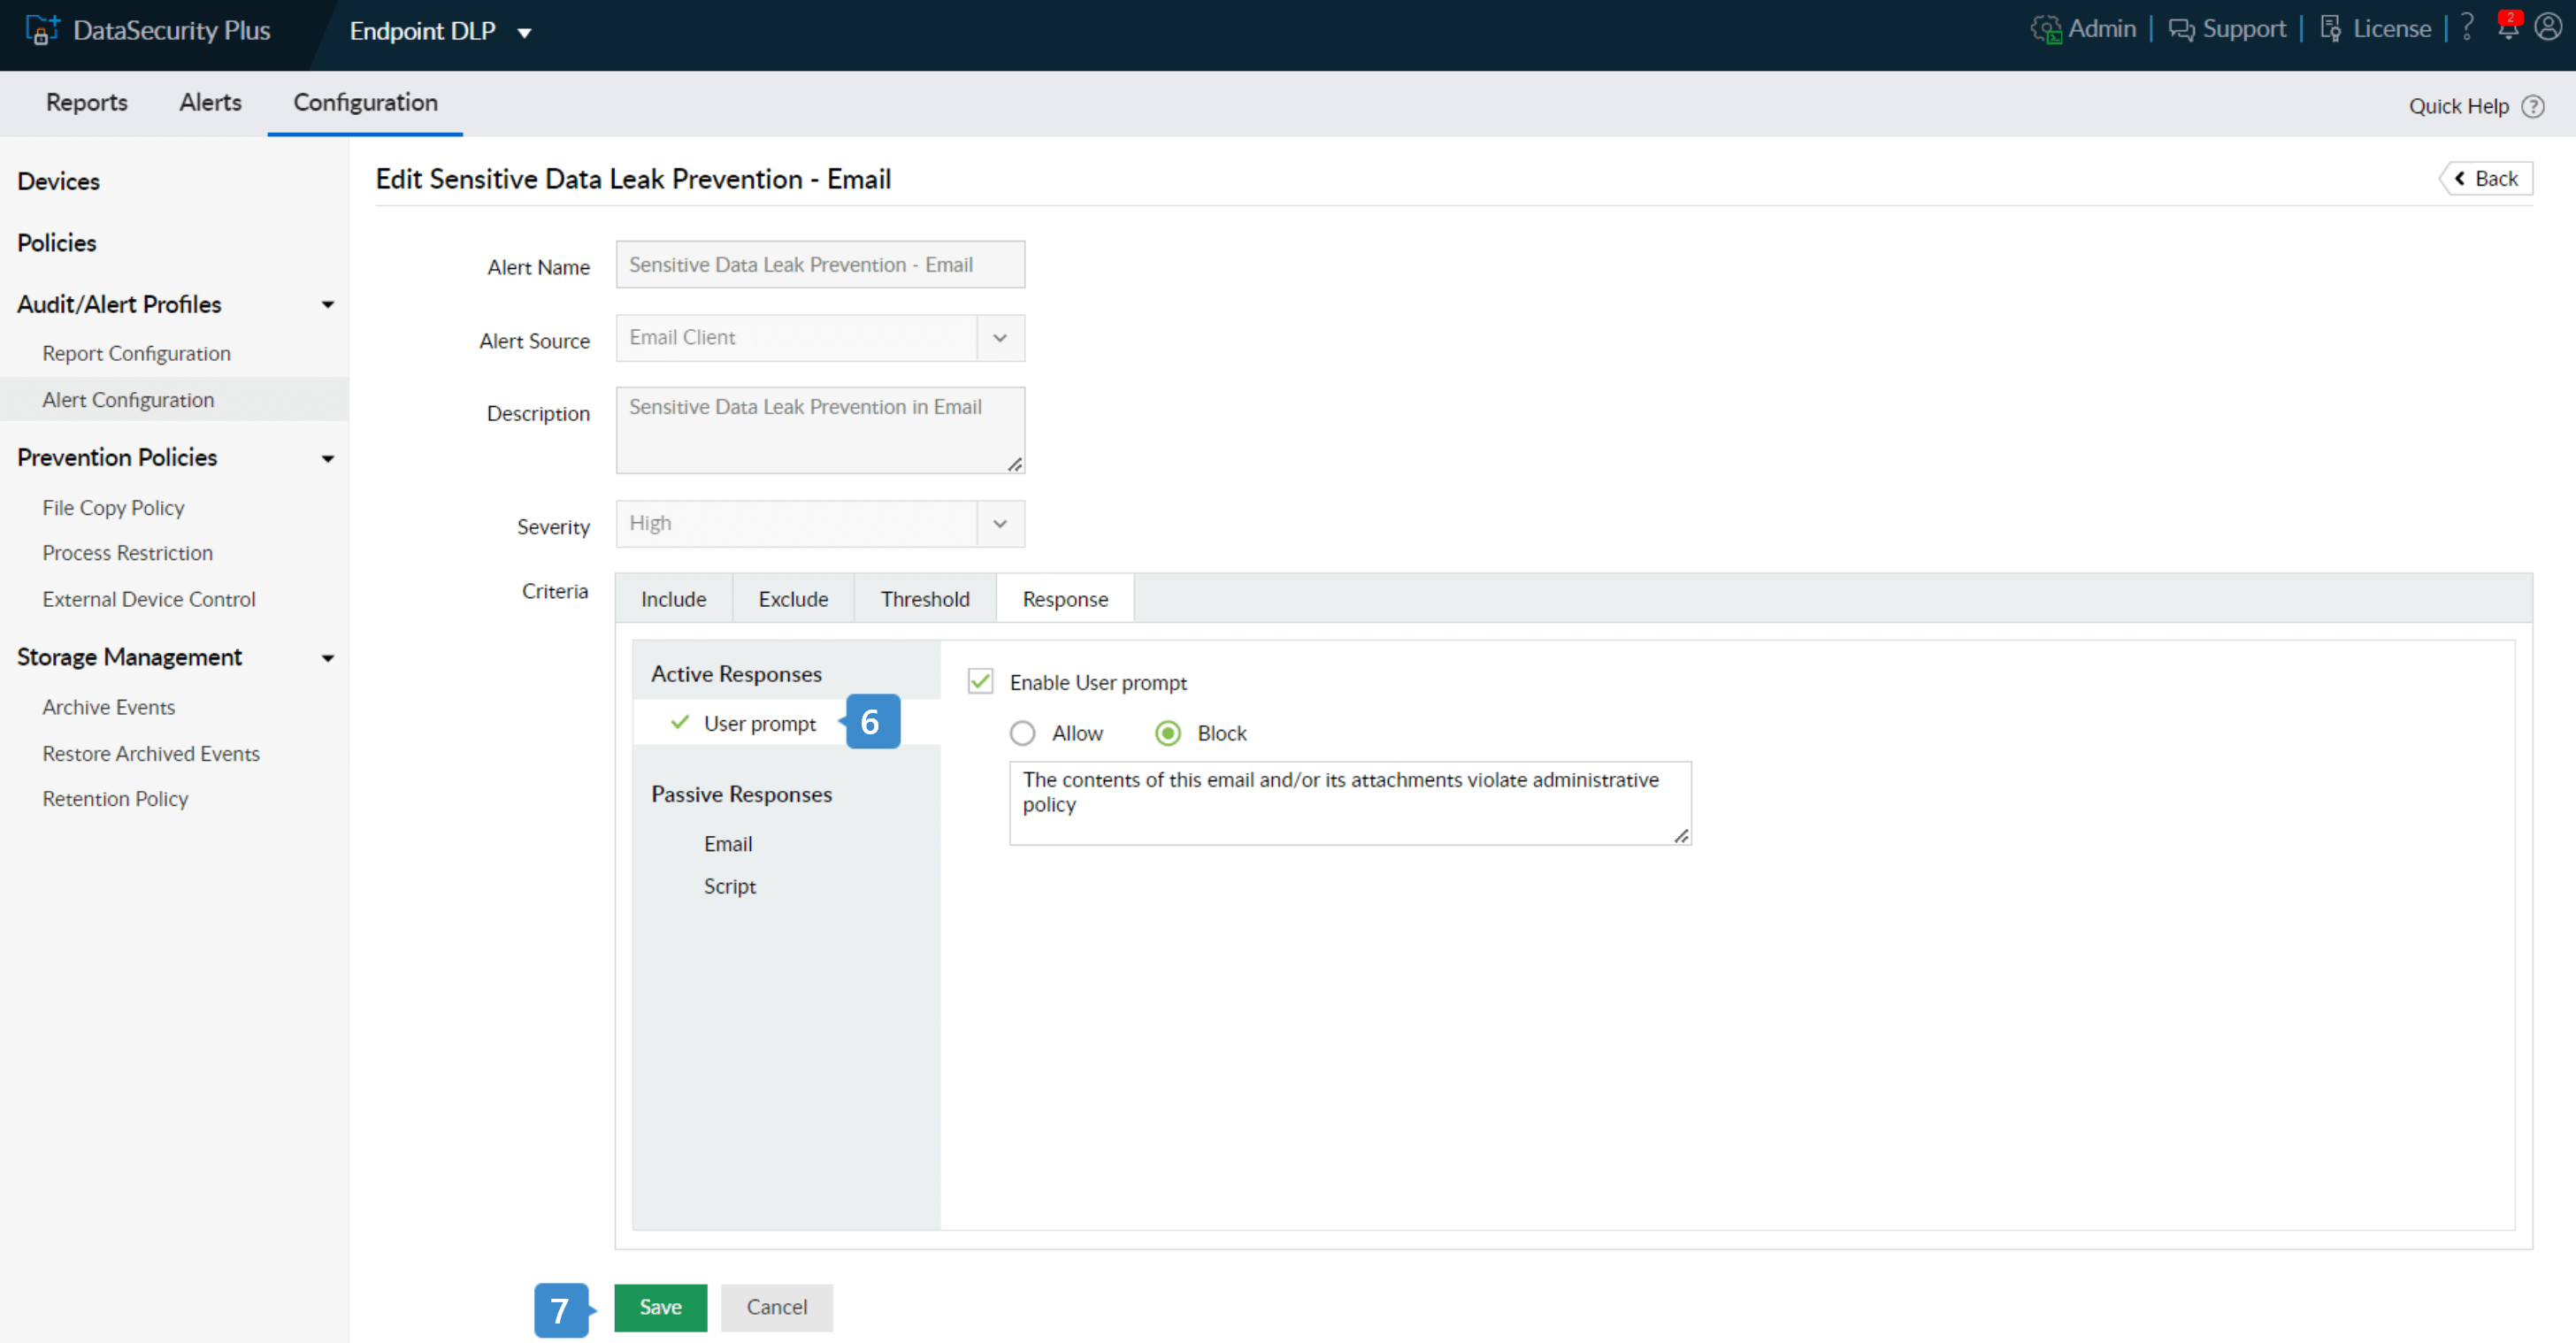Image resolution: width=2576 pixels, height=1343 pixels.
Task: Click the help question mark icon
Action: 2467,27
